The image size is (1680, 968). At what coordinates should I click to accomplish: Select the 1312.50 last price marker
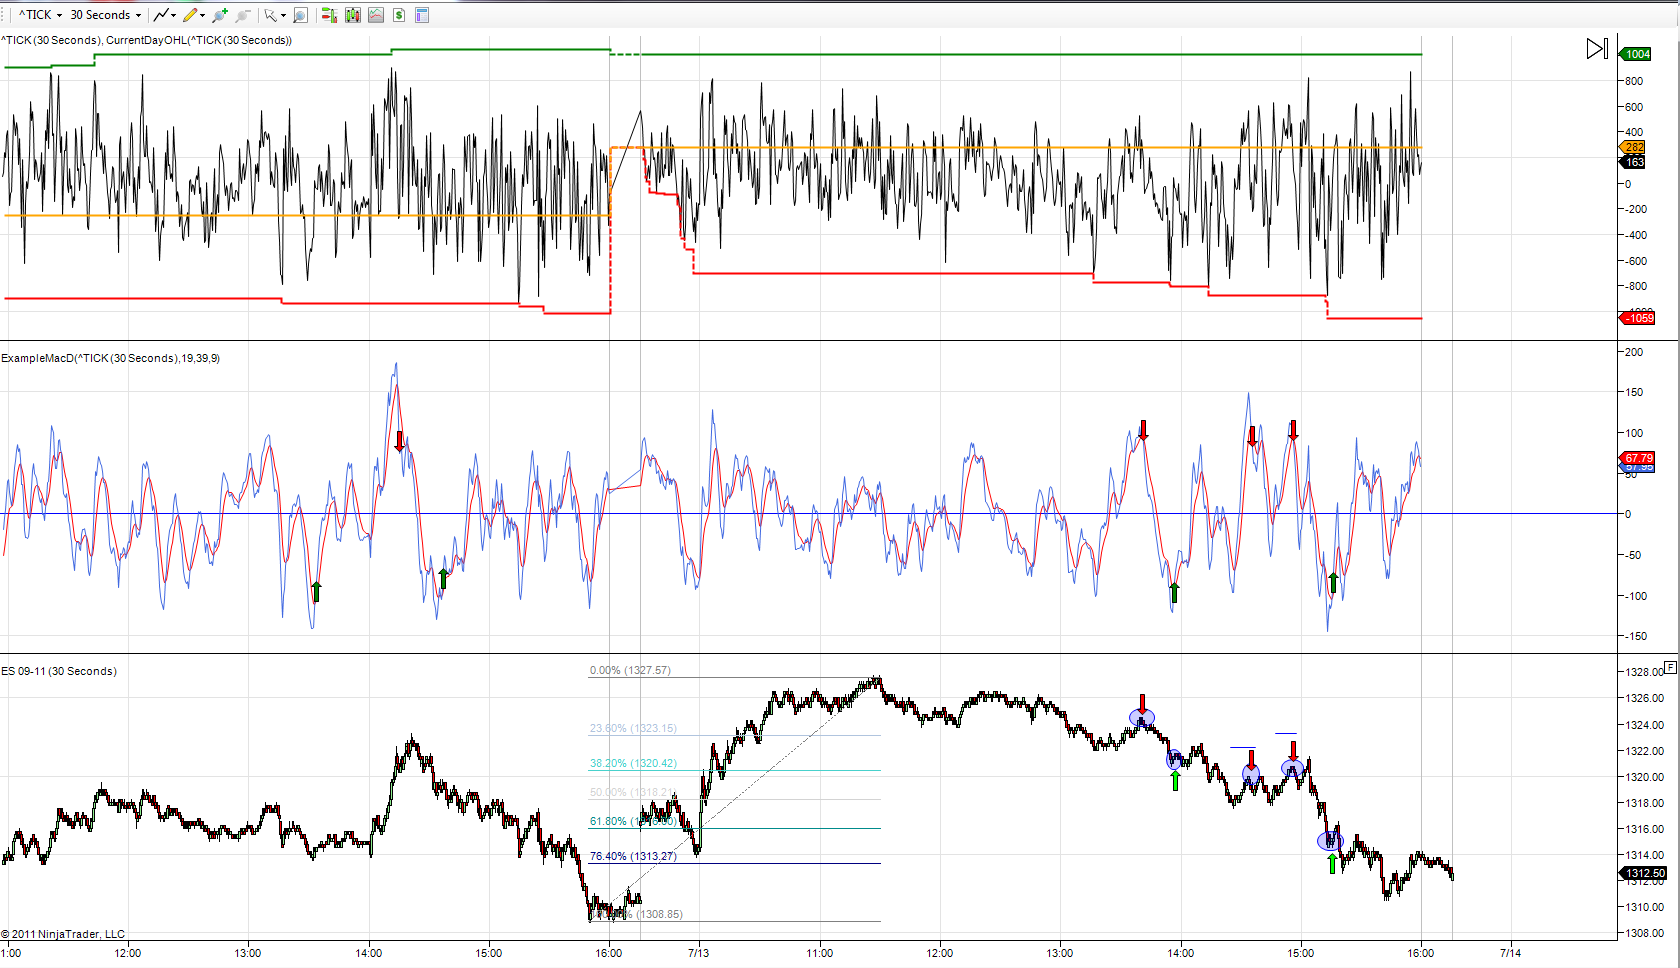[x=1644, y=873]
